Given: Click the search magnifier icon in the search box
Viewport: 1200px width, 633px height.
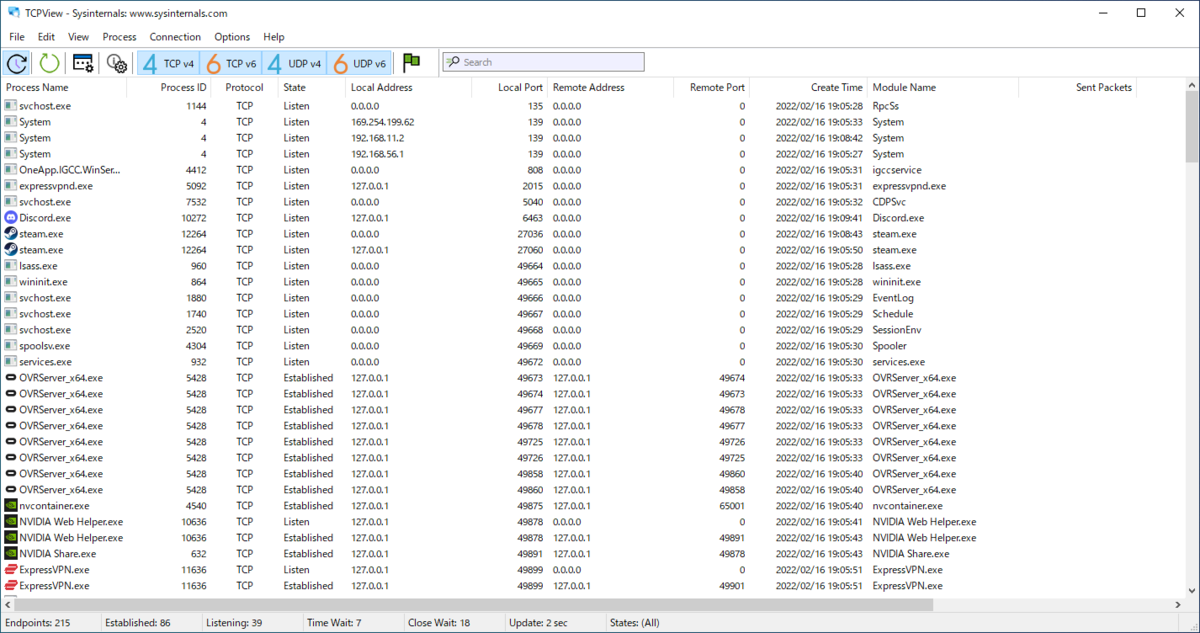Looking at the screenshot, I should (x=453, y=62).
